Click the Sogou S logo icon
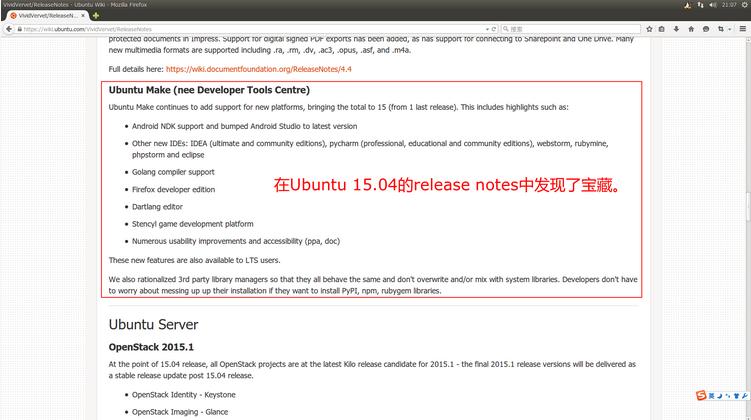The image size is (751, 420). pos(701,395)
